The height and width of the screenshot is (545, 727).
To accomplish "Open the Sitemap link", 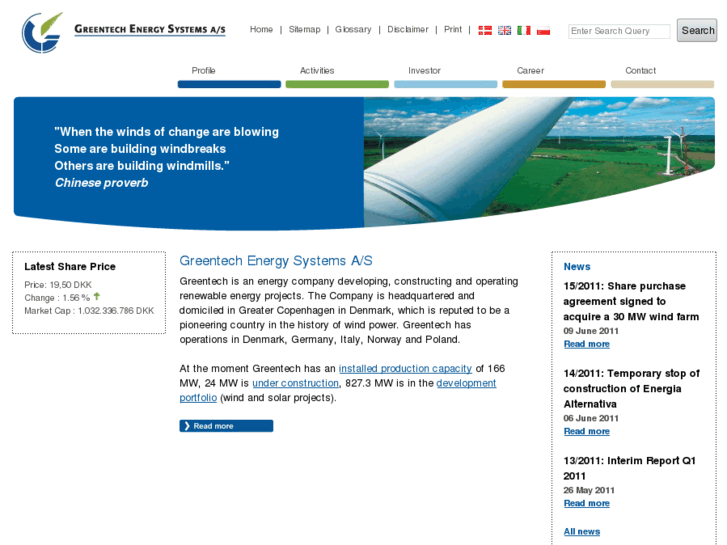I will tap(305, 29).
